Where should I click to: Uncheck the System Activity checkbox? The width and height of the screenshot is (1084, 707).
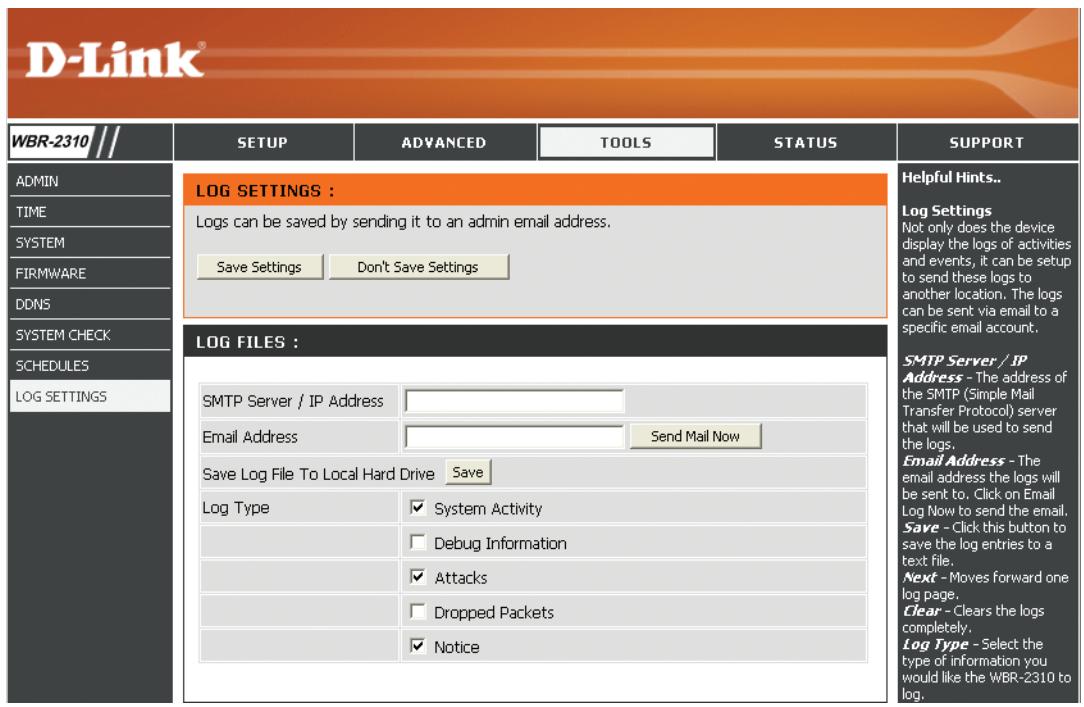(418, 507)
